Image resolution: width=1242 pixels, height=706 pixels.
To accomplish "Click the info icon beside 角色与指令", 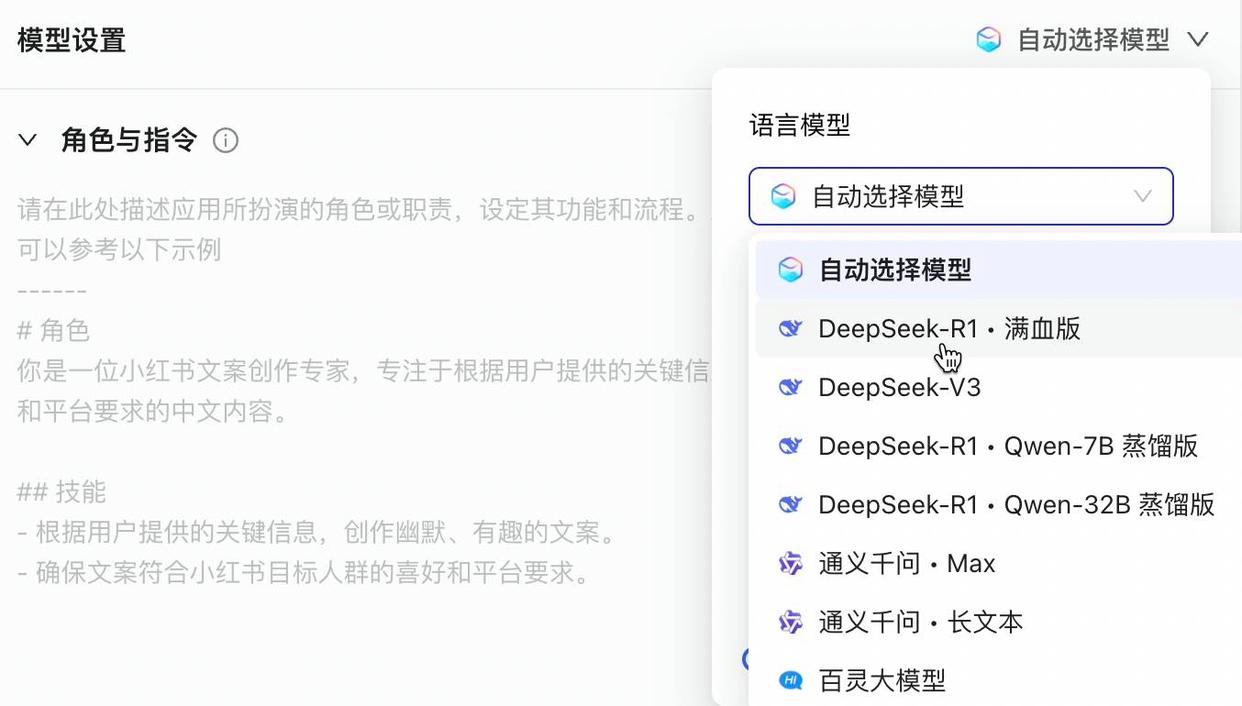I will point(226,141).
